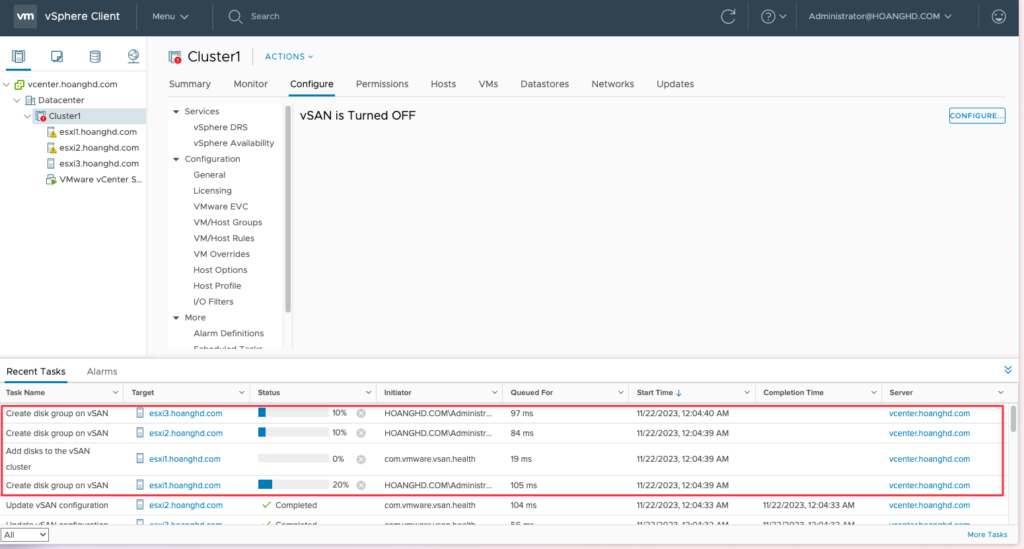Open the All task filter combo box

pos(25,535)
